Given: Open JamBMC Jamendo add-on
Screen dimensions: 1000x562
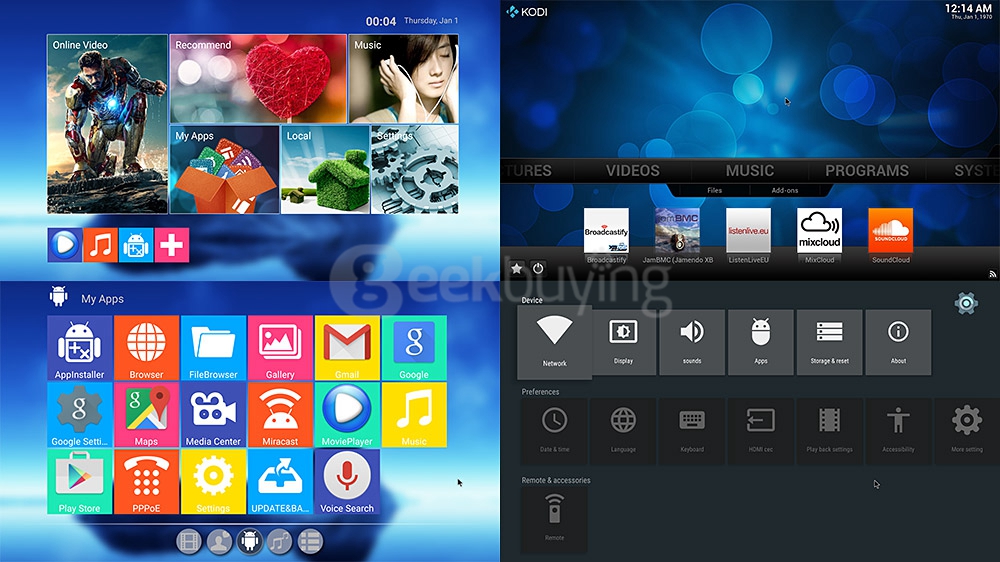Looking at the screenshot, I should pyautogui.click(x=677, y=236).
